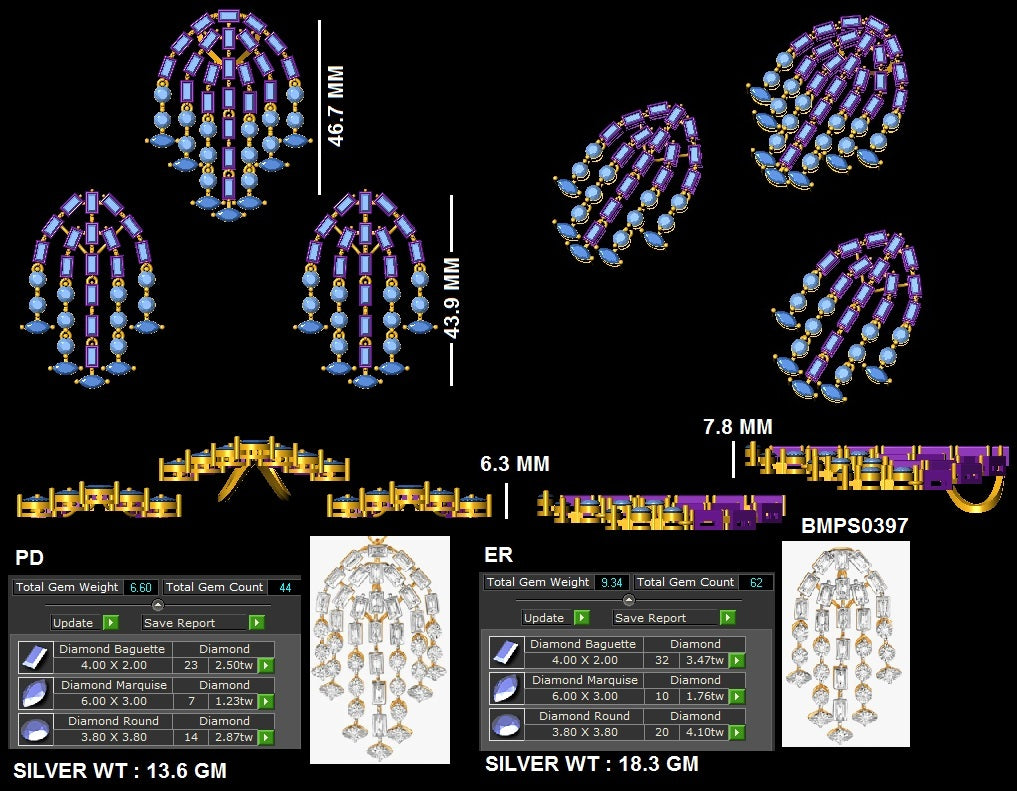Screen dimensions: 1017x791
Task: Expand the 4.10tw round diamond arrow in ER
Action: click(736, 732)
